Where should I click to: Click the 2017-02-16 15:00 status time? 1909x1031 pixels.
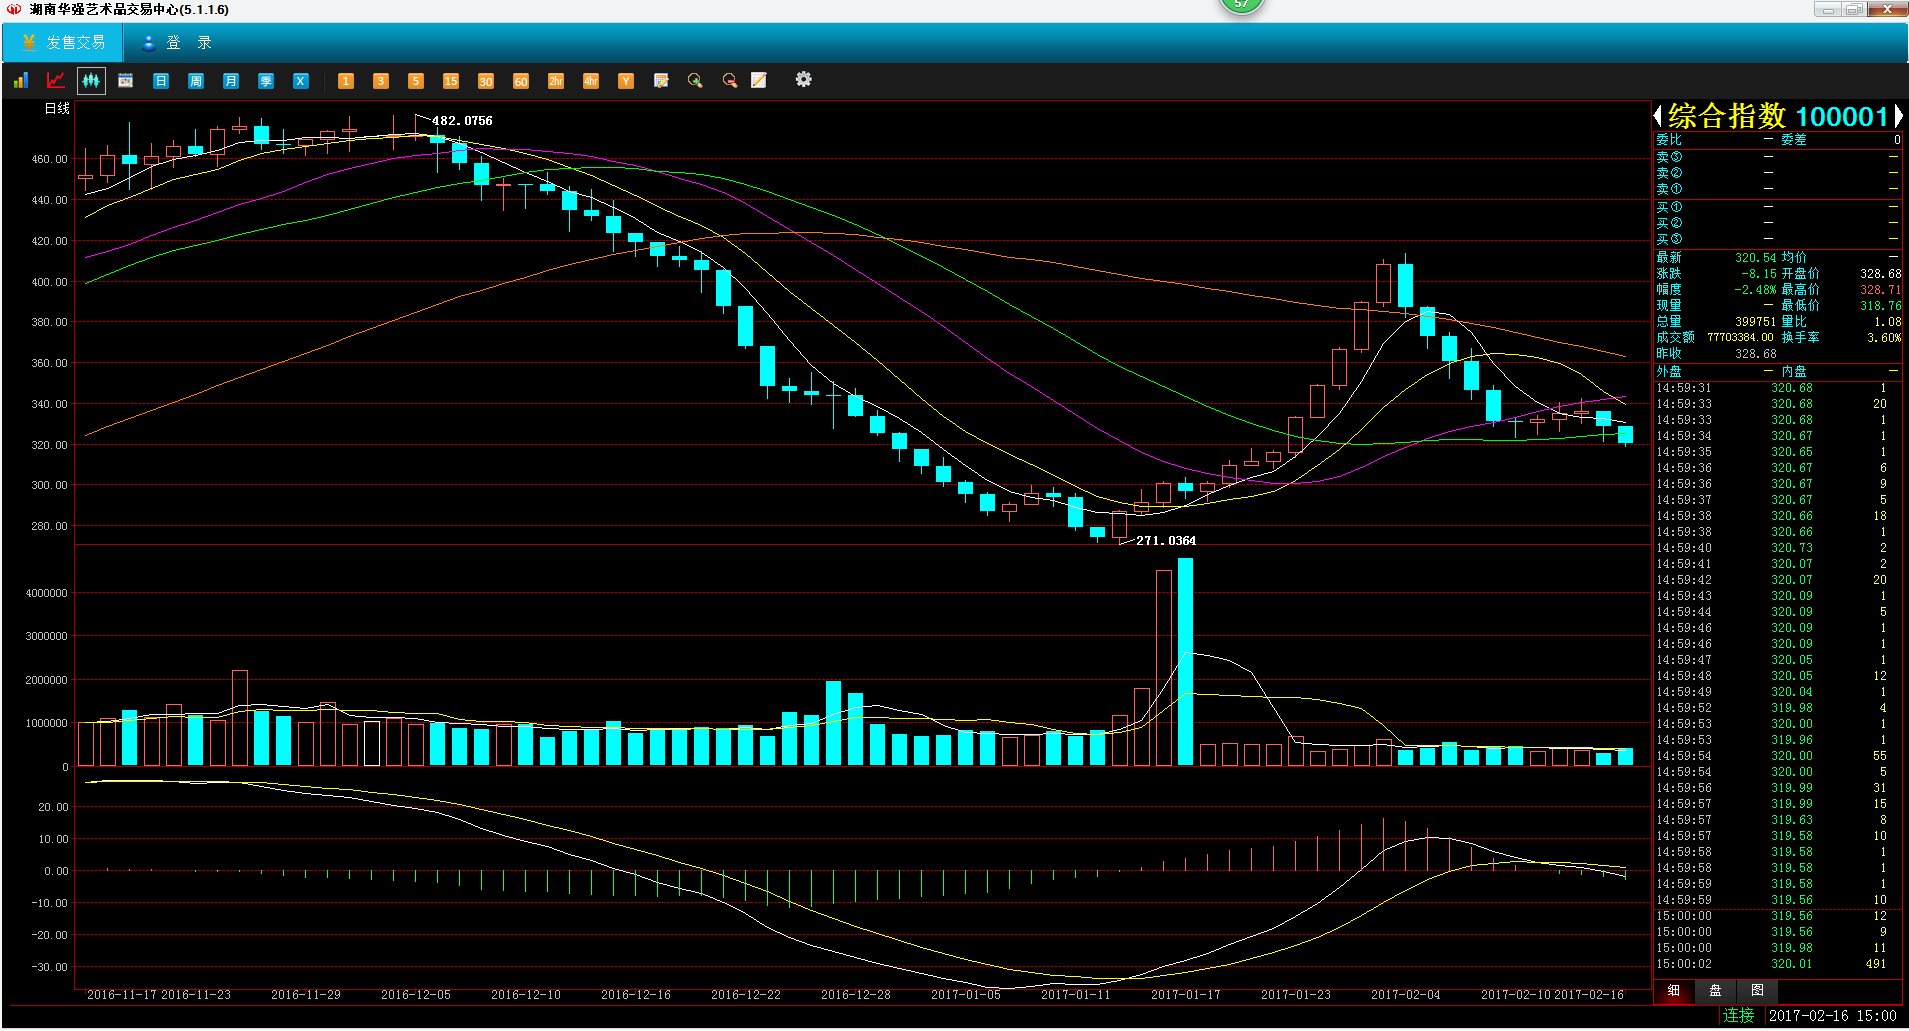pyautogui.click(x=1833, y=1015)
